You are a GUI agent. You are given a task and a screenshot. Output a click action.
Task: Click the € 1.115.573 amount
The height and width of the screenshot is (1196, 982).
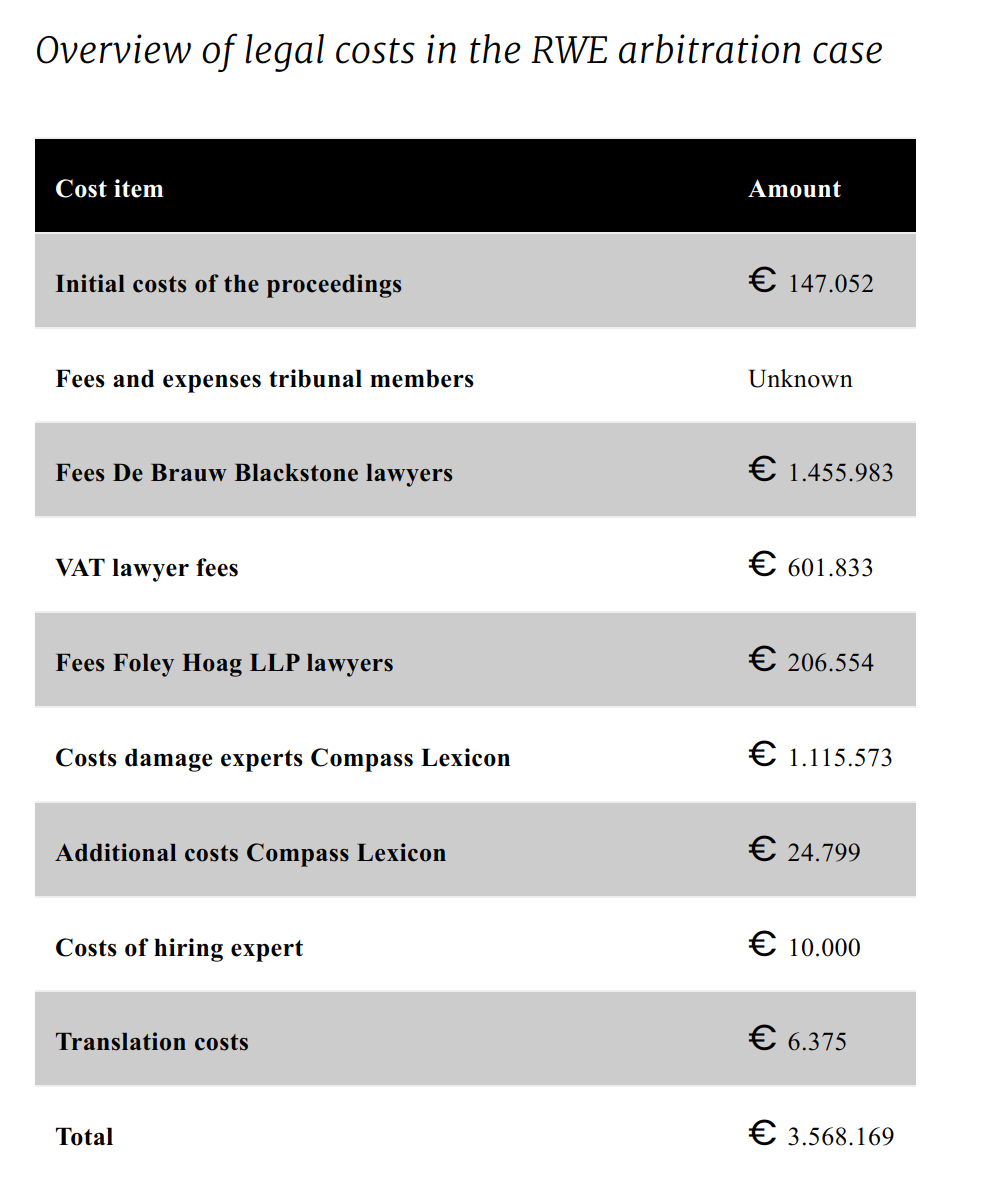point(820,755)
